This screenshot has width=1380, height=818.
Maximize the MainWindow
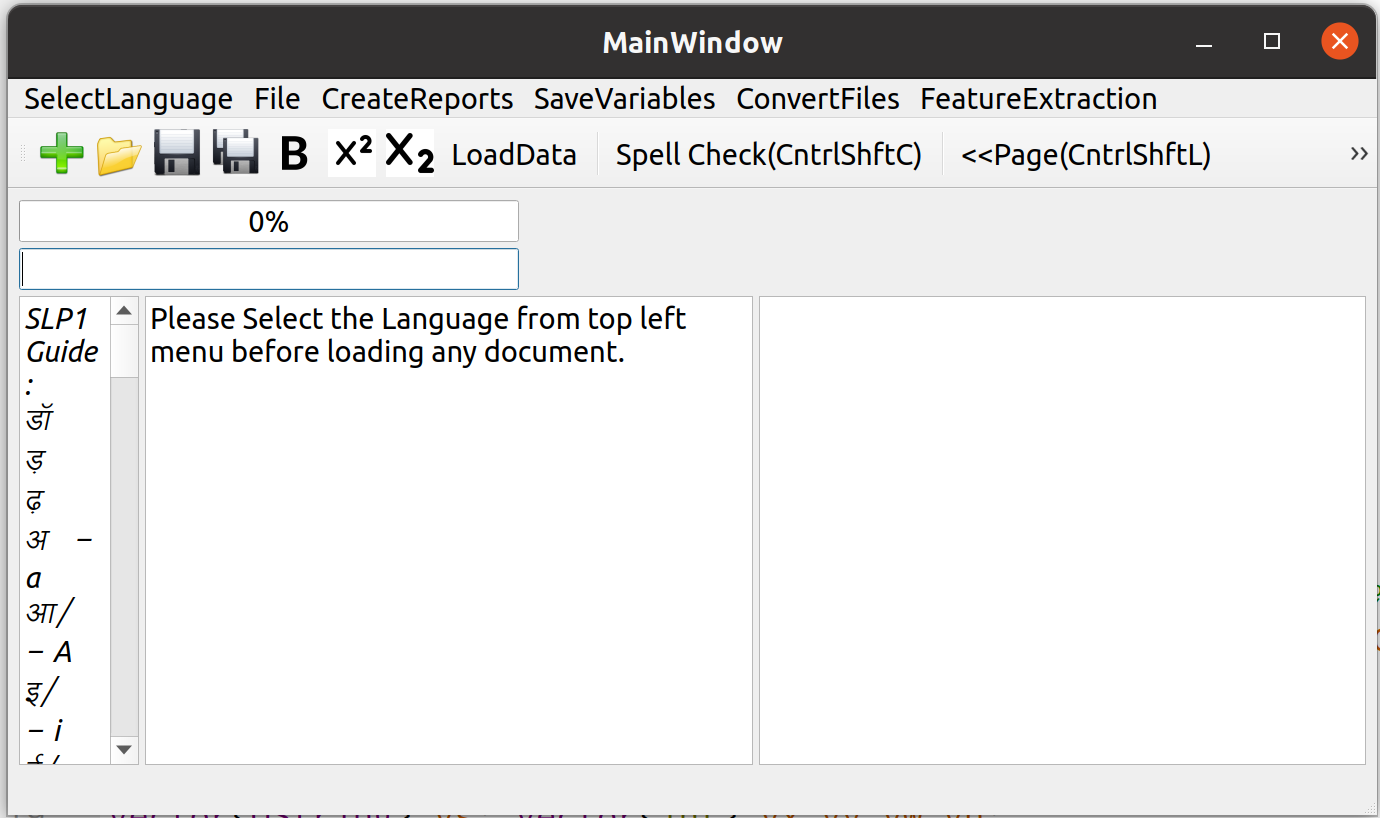click(x=1272, y=42)
